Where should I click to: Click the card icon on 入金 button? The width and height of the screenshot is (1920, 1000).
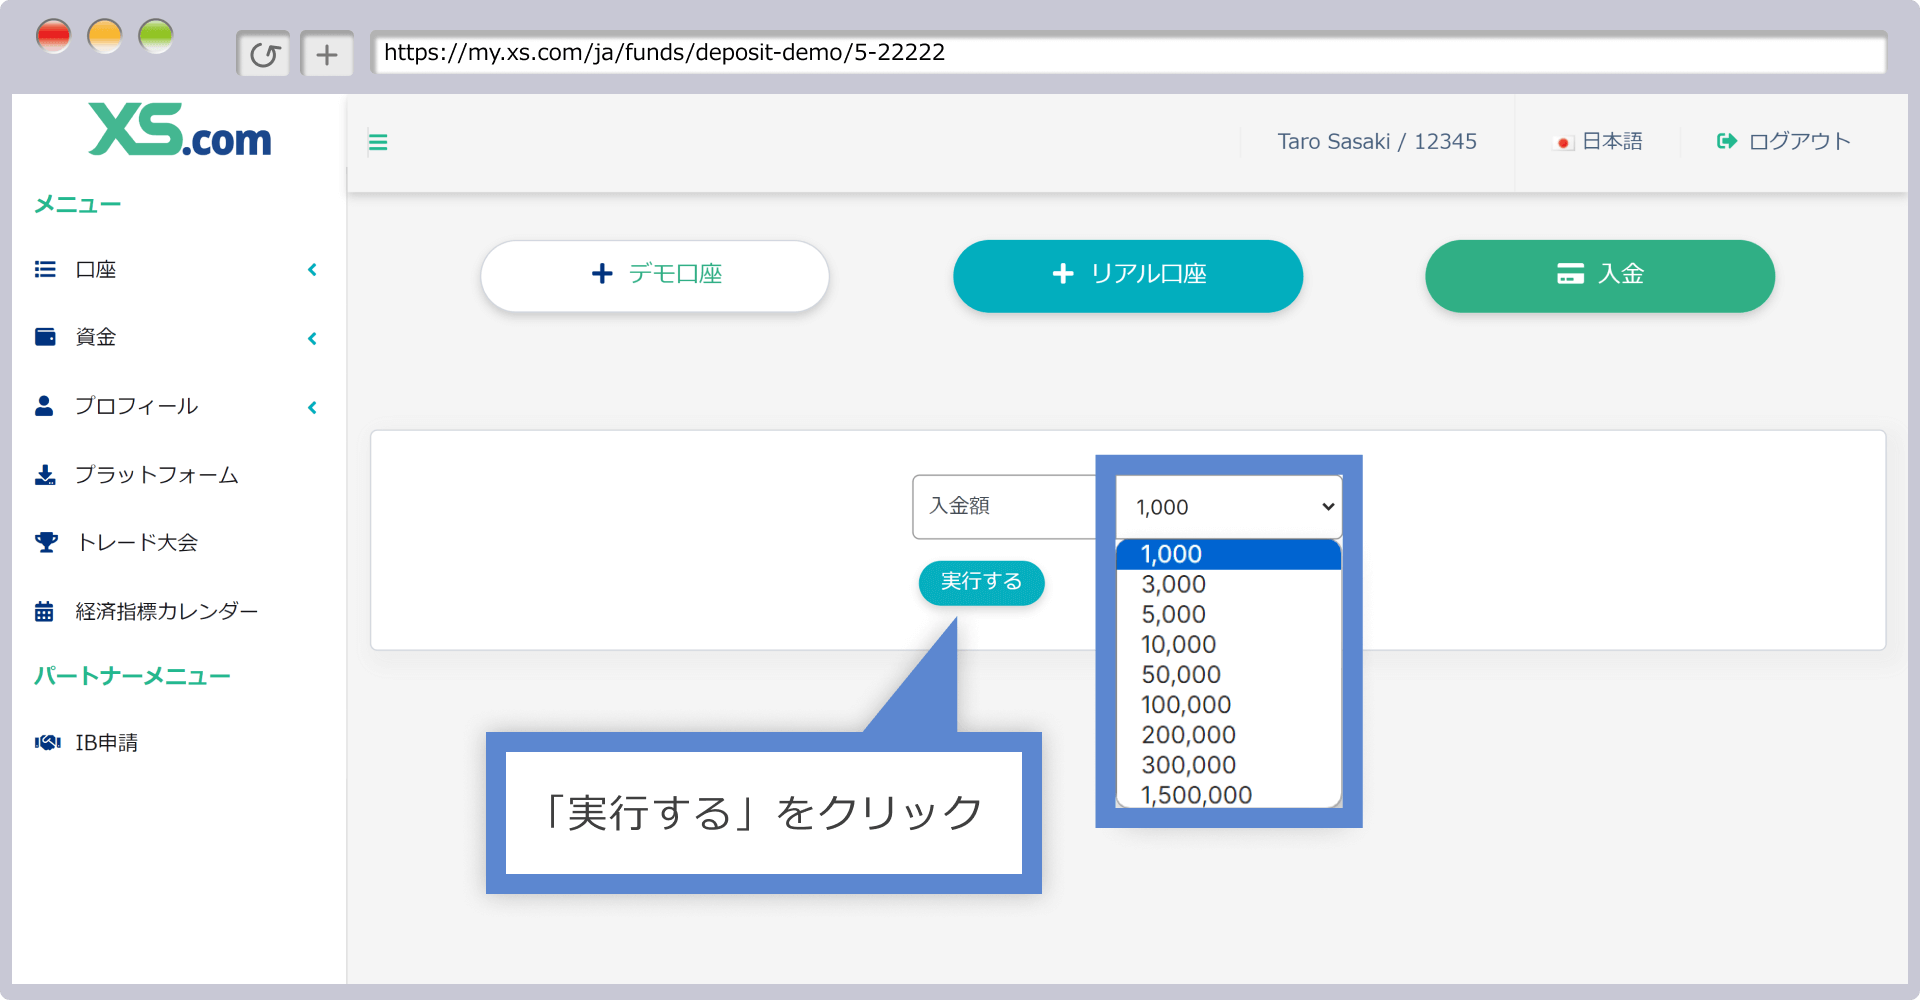pyautogui.click(x=1570, y=273)
